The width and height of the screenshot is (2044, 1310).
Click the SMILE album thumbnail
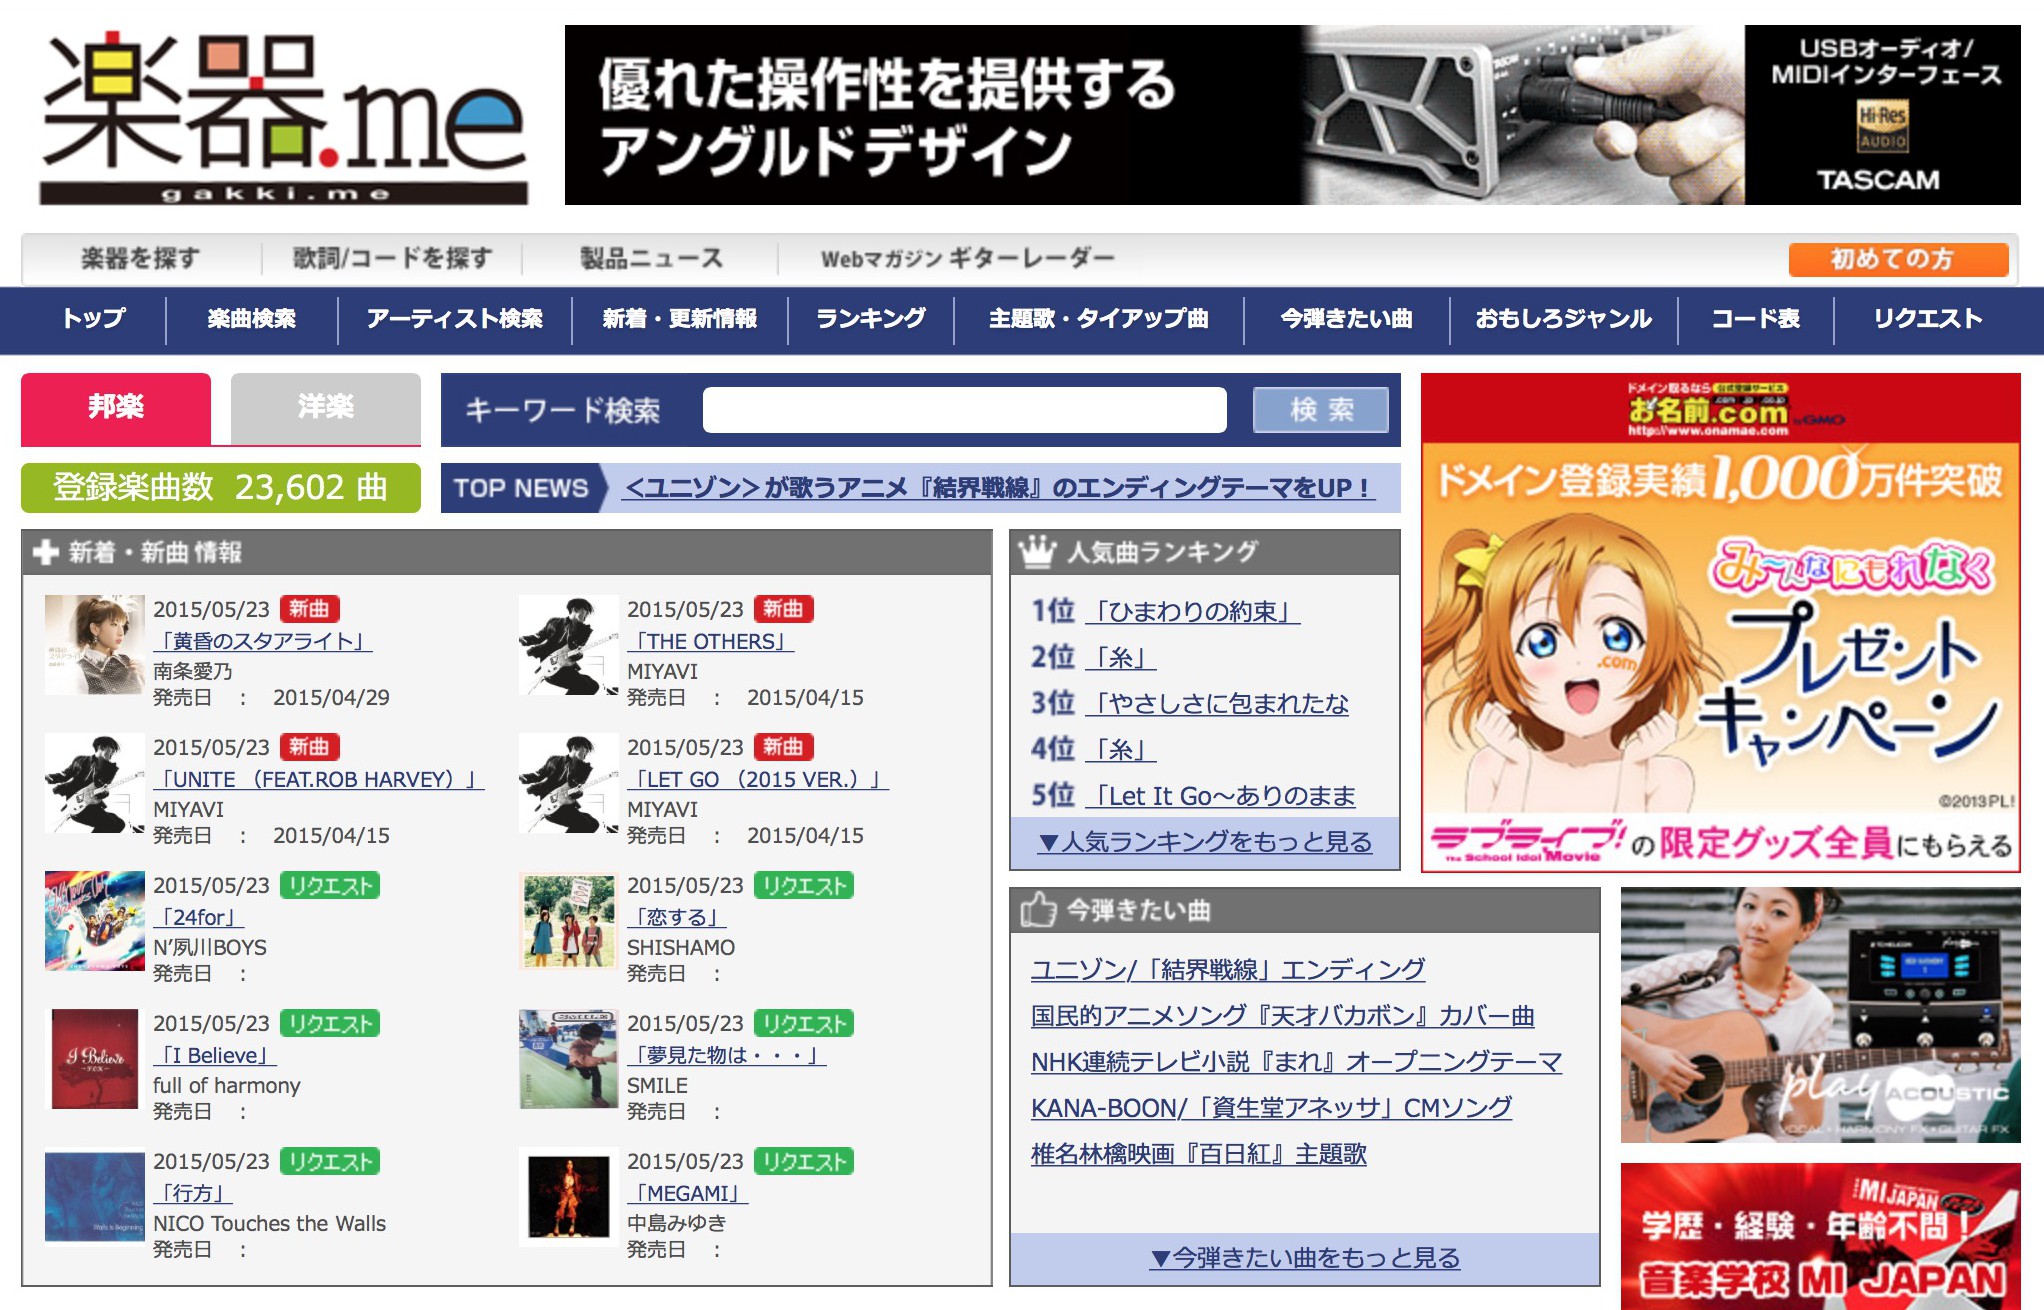(569, 1059)
